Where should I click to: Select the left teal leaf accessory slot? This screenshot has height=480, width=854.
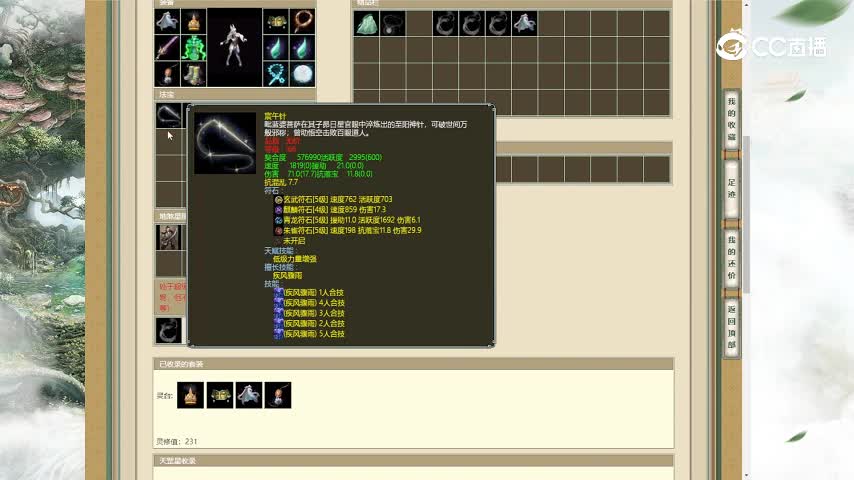[x=276, y=48]
